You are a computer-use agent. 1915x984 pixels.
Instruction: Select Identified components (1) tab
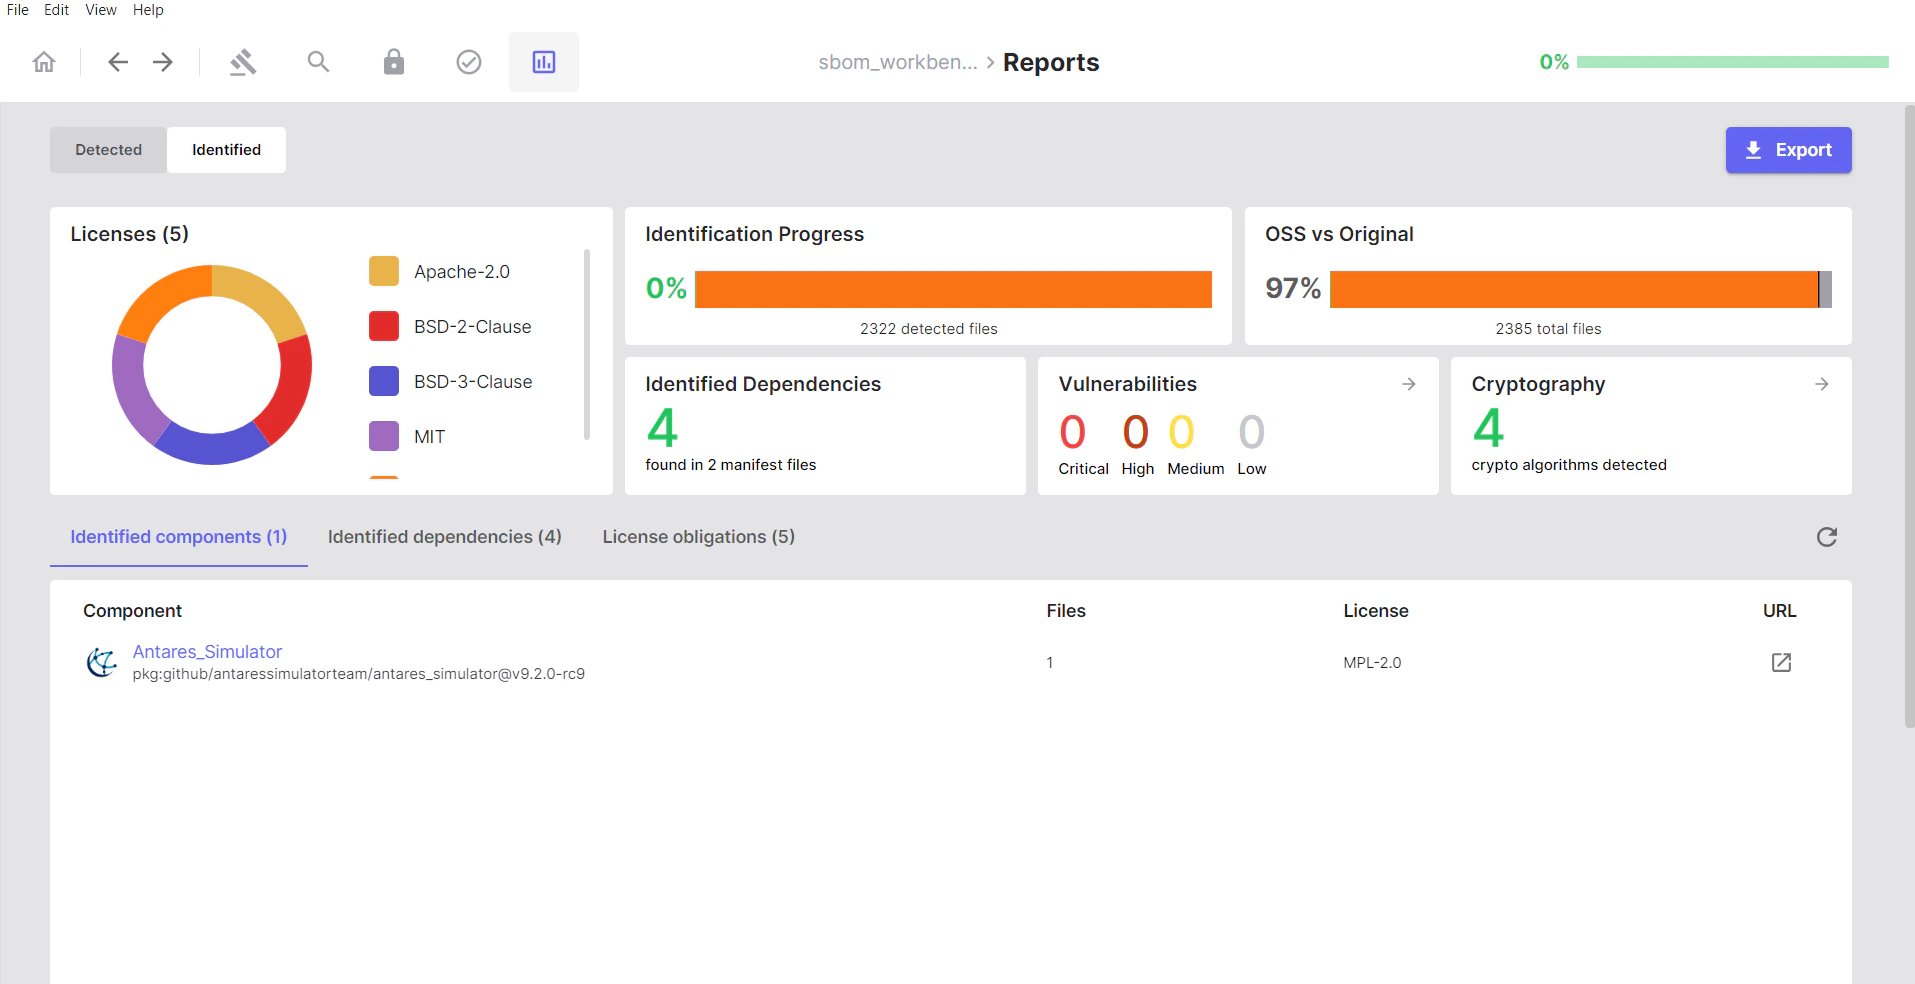(x=179, y=537)
